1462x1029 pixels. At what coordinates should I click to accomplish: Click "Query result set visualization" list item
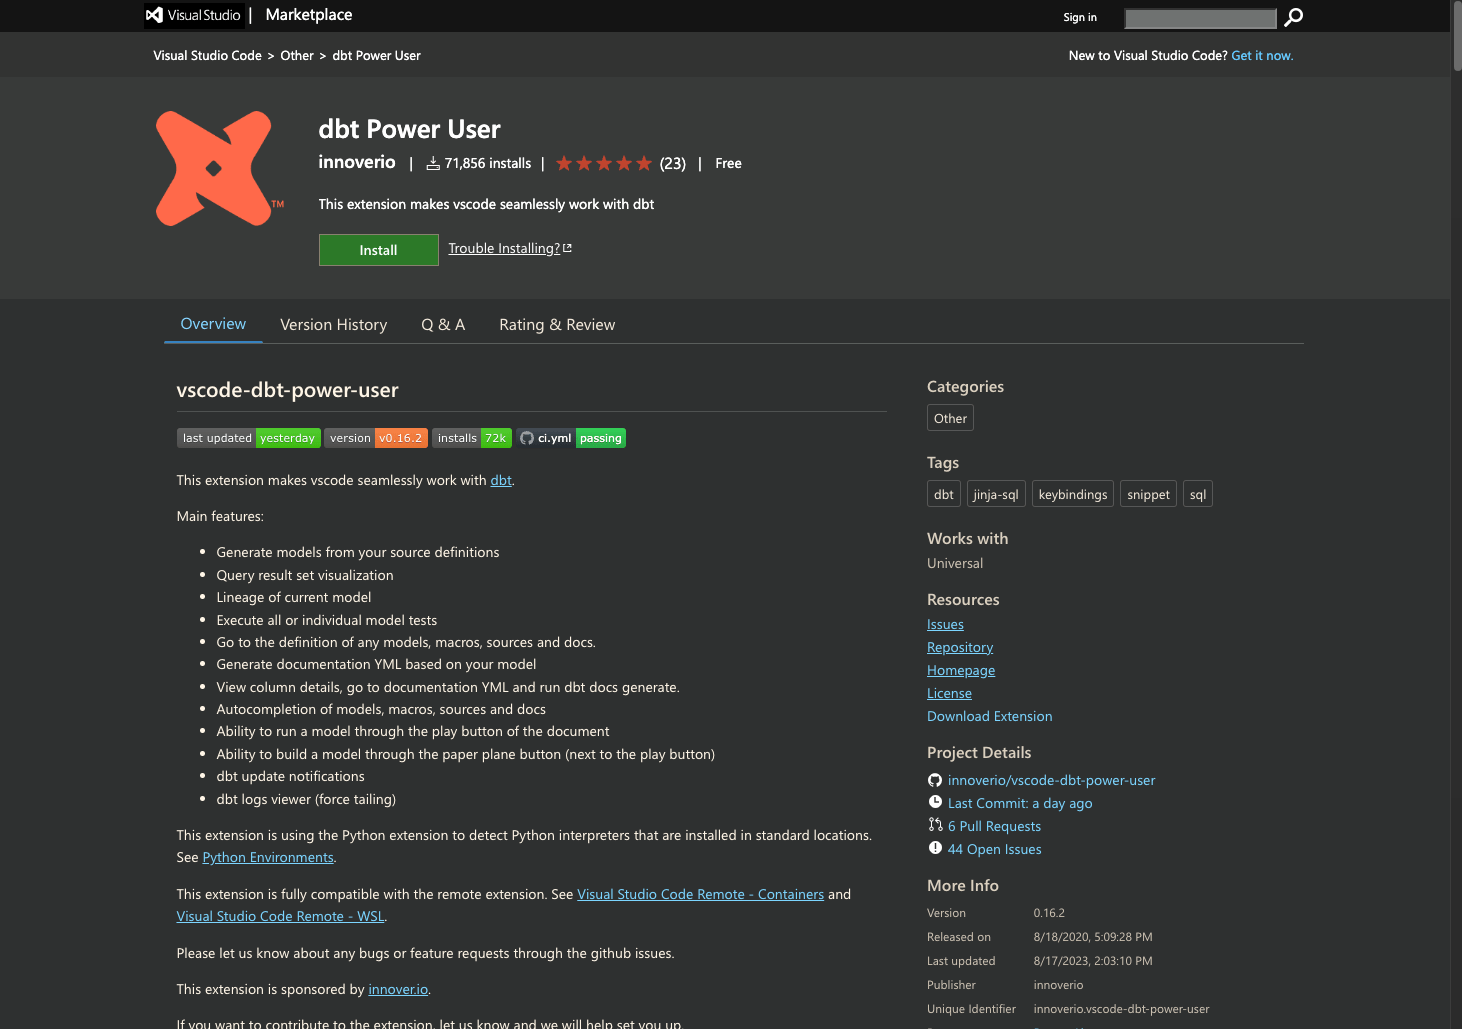tap(305, 575)
